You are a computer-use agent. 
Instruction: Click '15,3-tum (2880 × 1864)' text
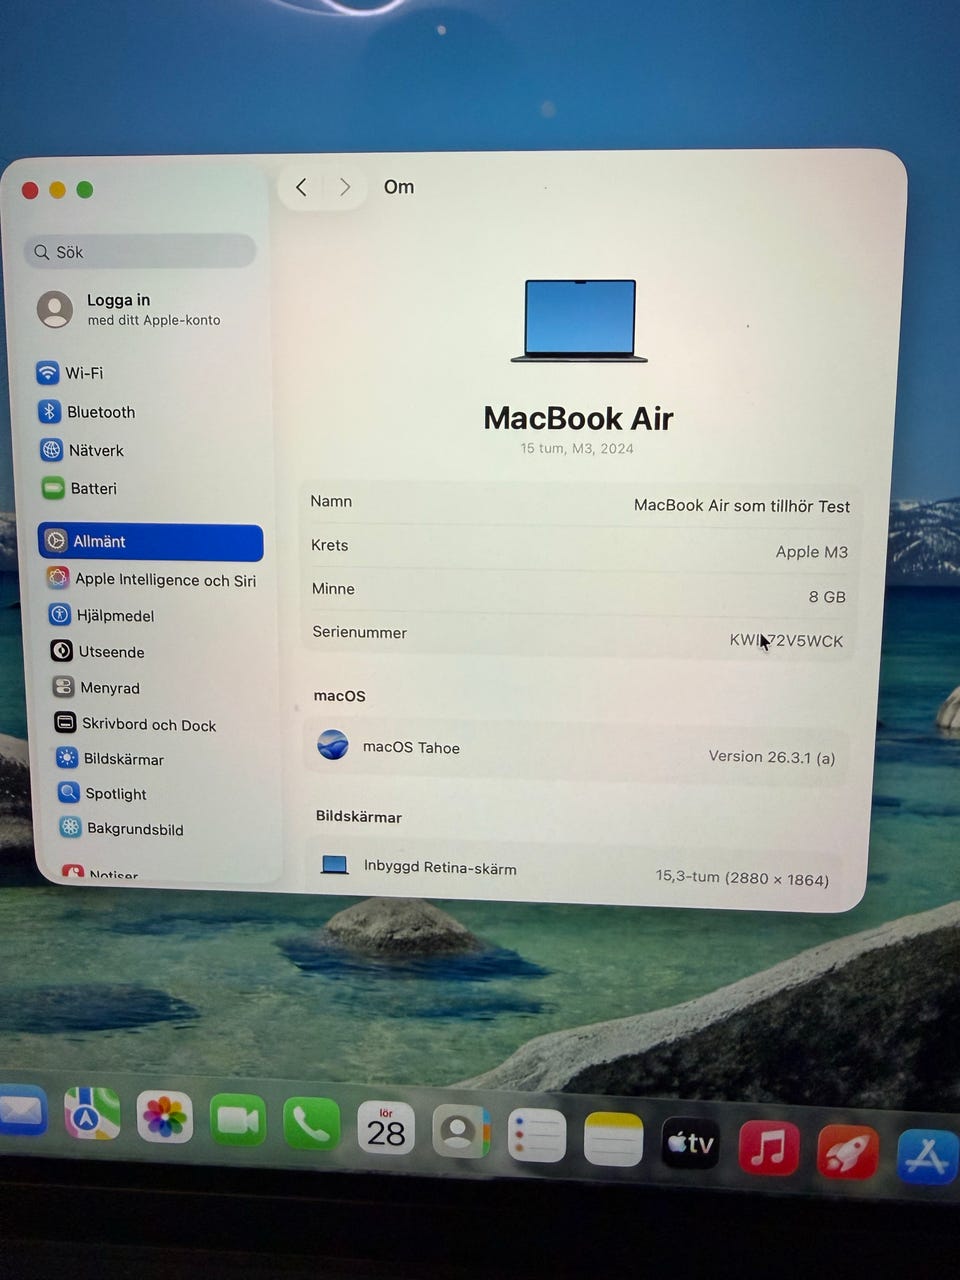[x=742, y=878]
